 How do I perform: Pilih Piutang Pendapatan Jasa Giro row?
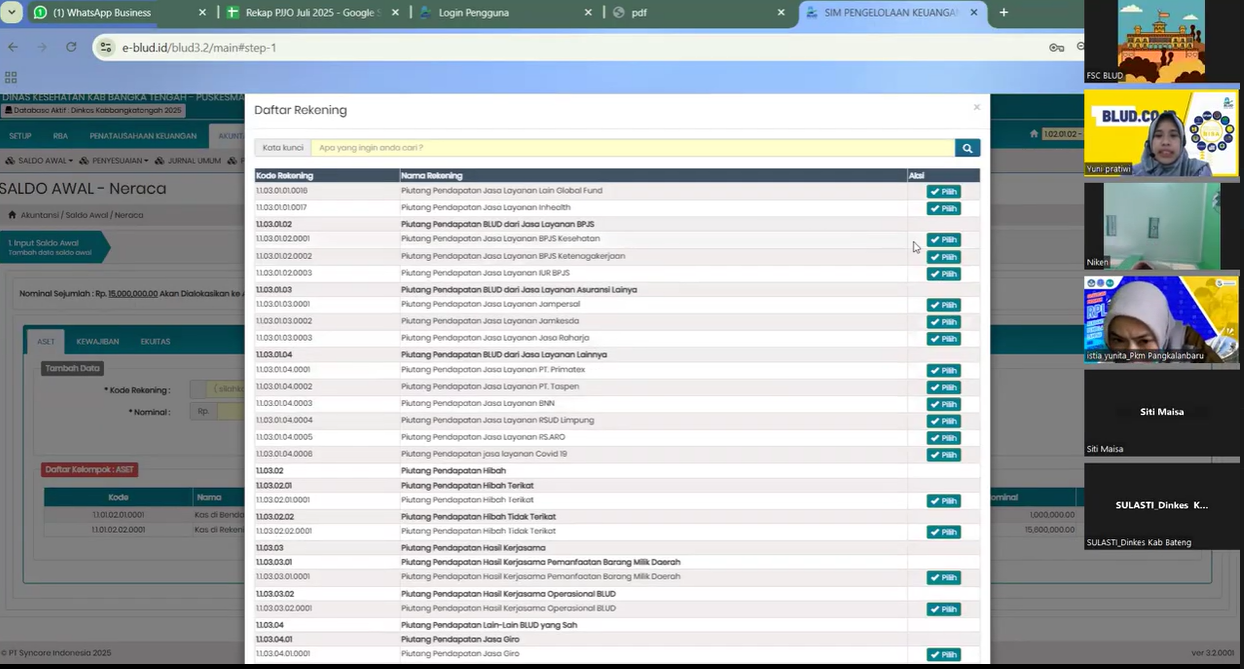pyautogui.click(x=943, y=655)
